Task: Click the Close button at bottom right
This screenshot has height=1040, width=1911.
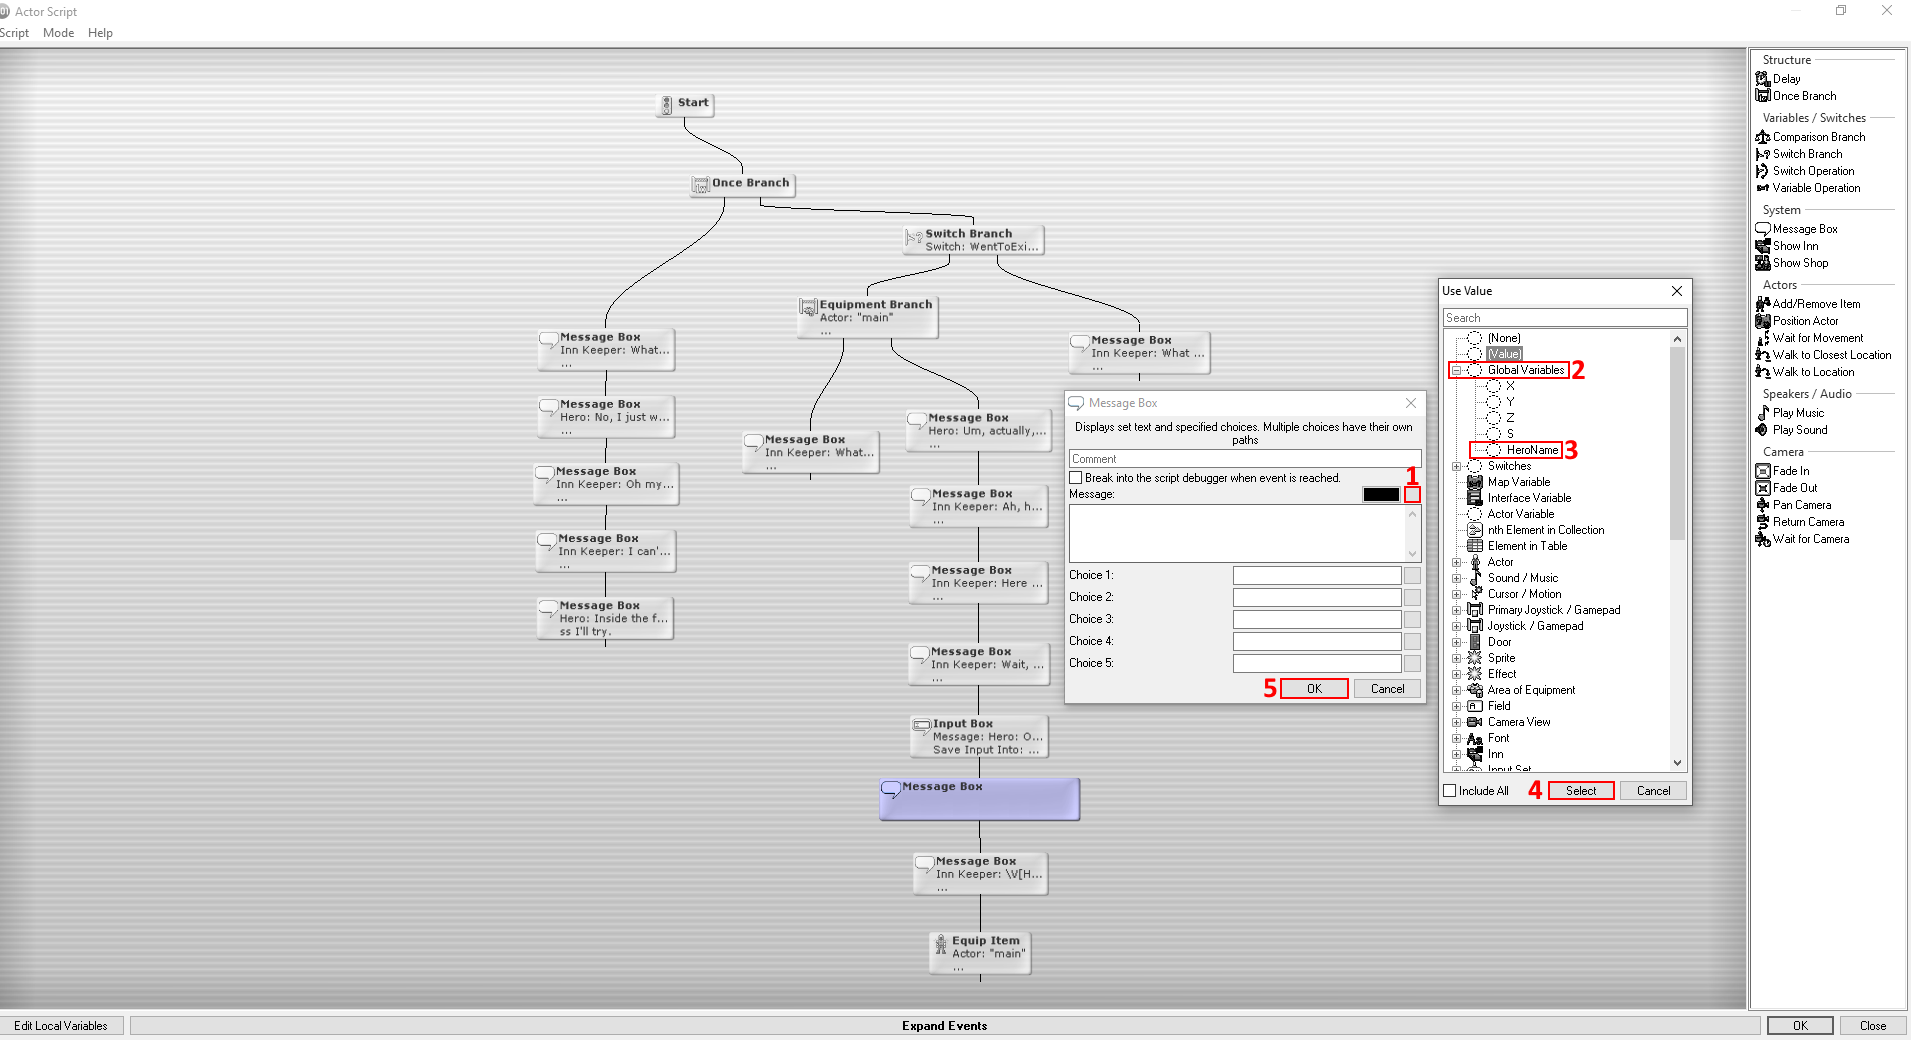Action: (x=1873, y=1026)
